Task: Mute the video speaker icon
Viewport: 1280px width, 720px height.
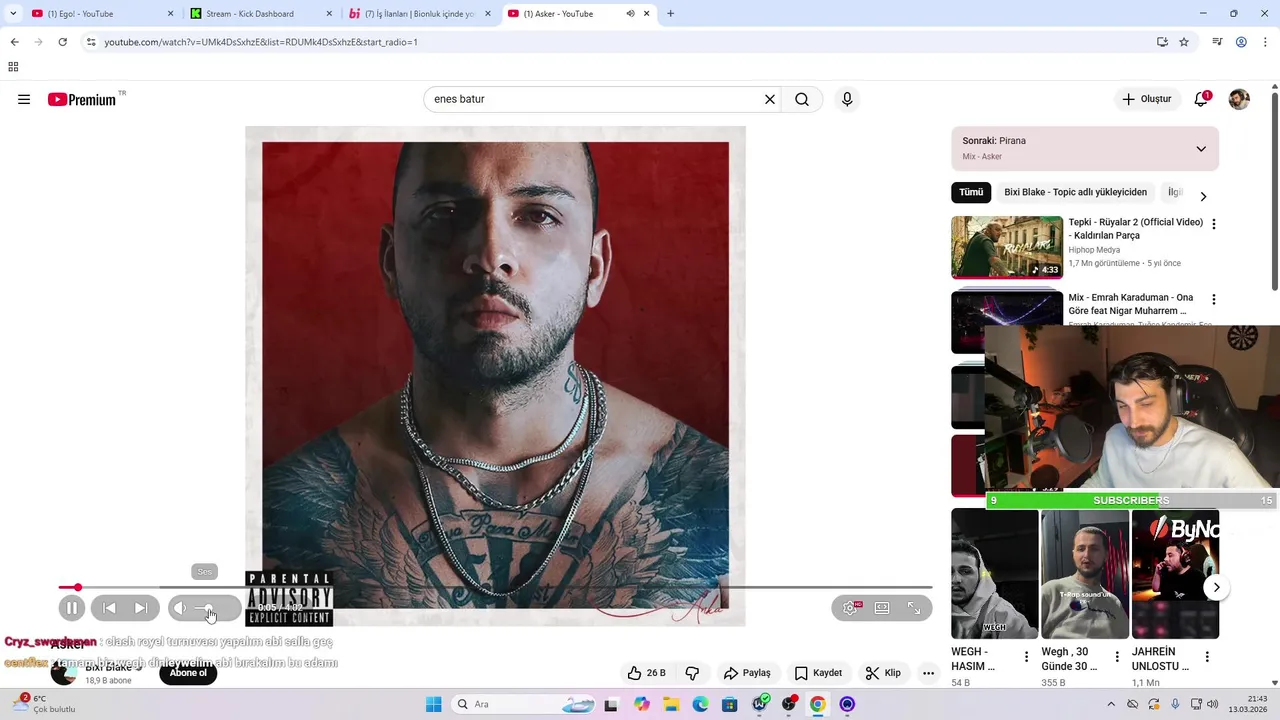Action: (x=180, y=608)
